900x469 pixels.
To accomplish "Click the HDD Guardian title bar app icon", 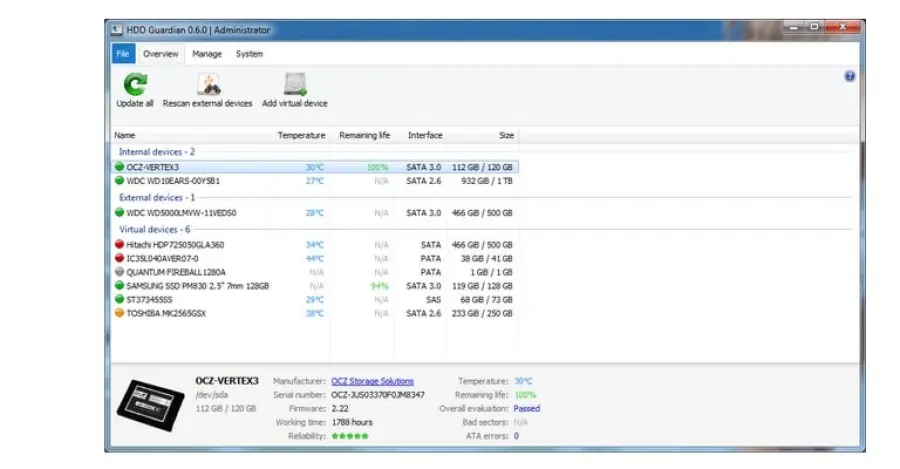I will (x=117, y=30).
